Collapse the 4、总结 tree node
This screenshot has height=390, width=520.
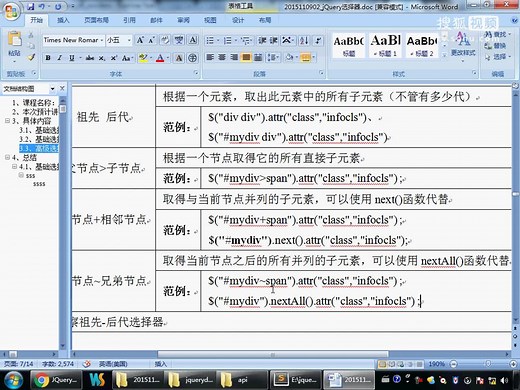(7, 157)
